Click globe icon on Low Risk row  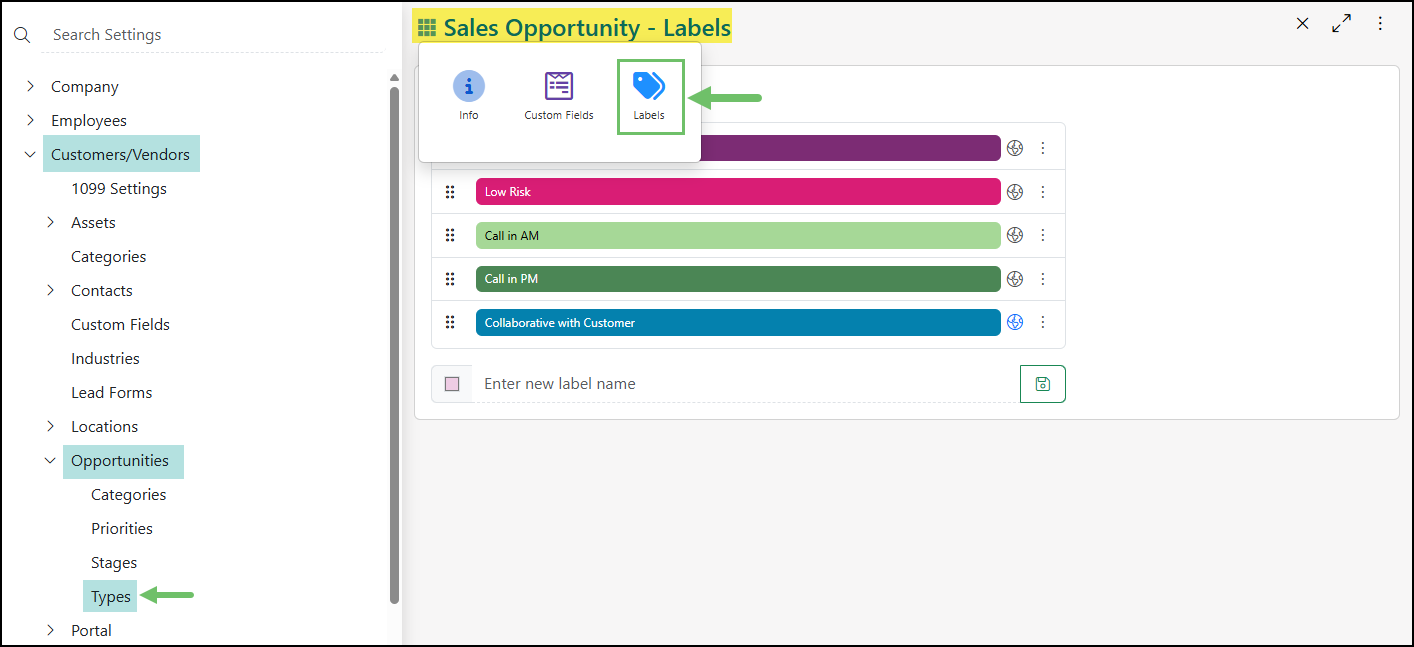click(x=1015, y=192)
